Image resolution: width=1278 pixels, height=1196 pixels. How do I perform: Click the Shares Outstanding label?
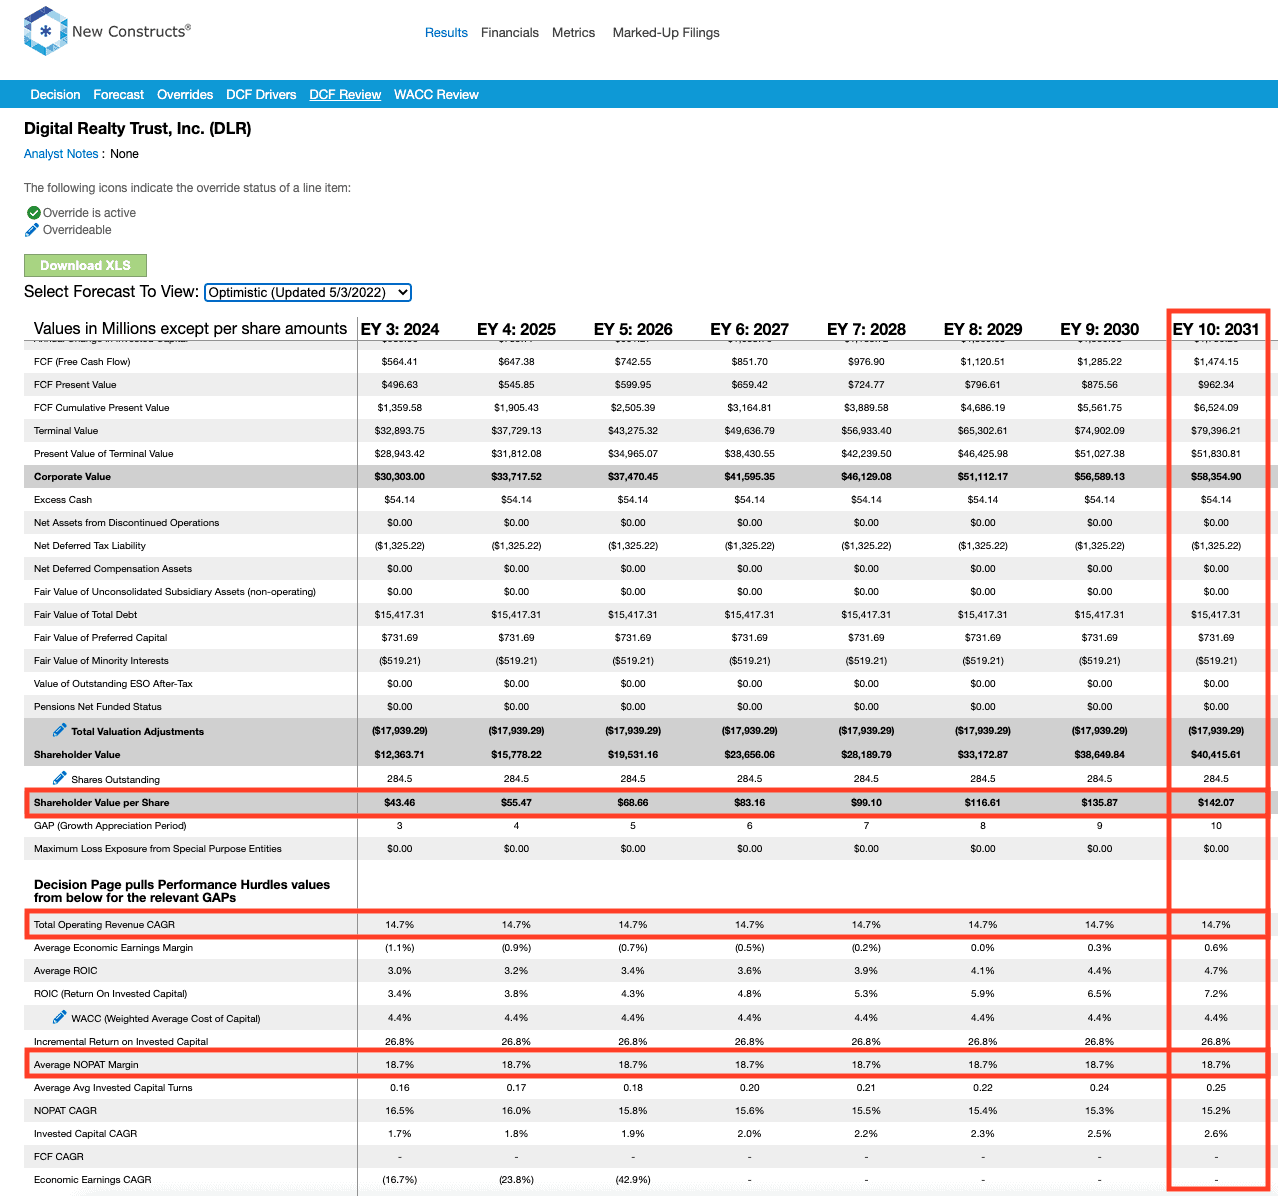pyautogui.click(x=116, y=780)
